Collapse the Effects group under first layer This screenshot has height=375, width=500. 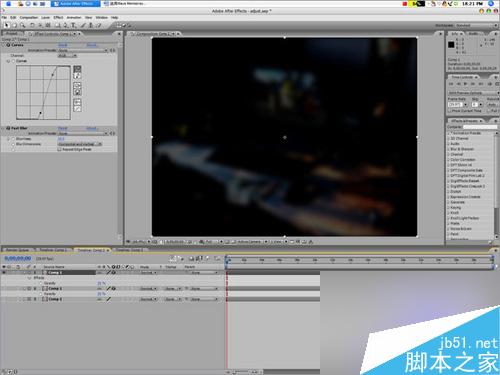coord(29,278)
